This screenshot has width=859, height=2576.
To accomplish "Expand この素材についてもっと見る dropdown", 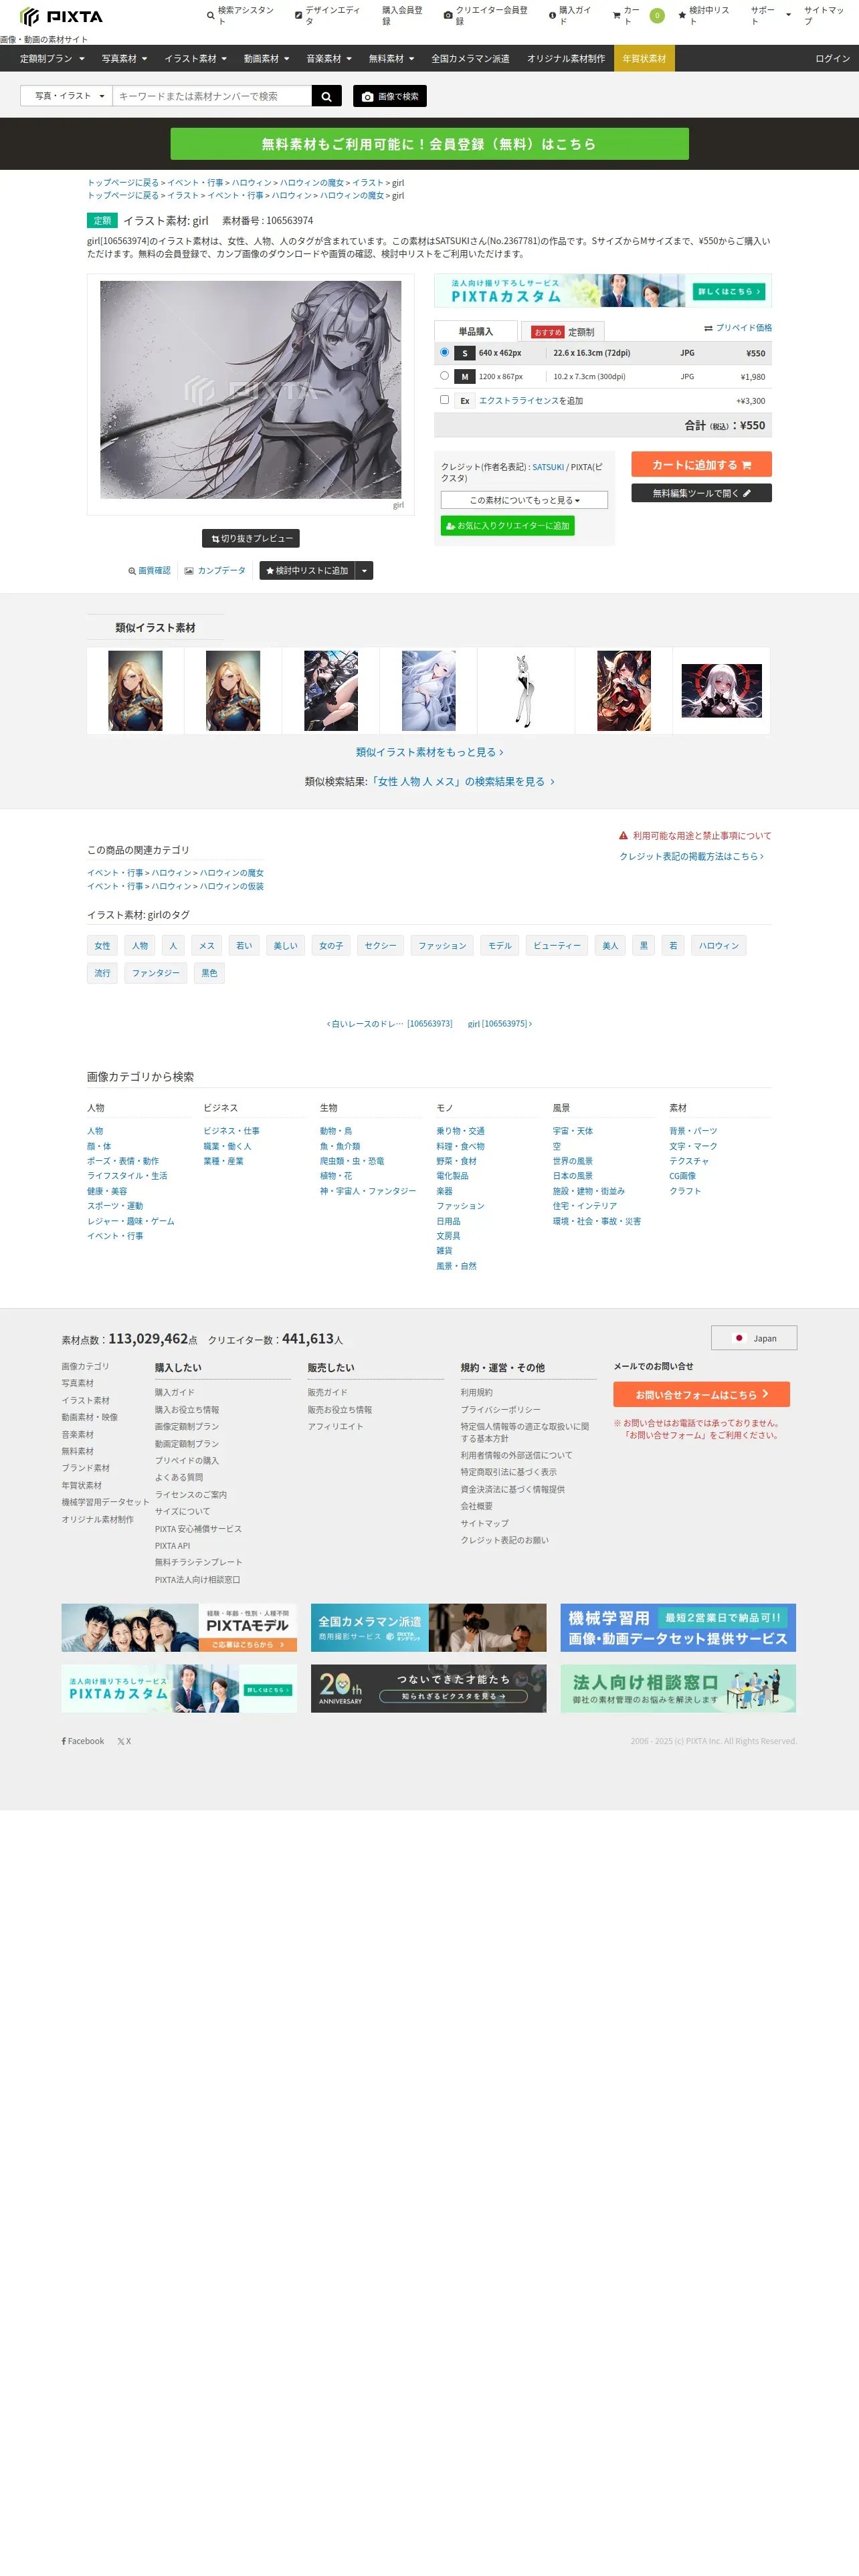I will [525, 500].
